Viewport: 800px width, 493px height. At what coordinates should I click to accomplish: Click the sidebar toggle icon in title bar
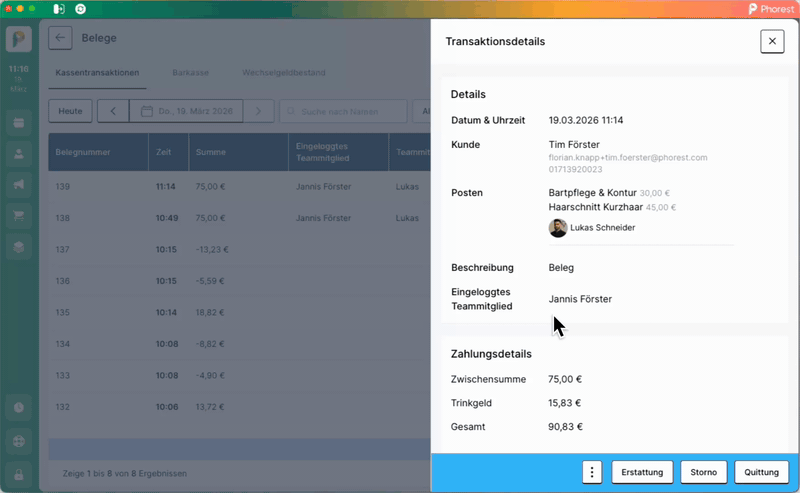(x=59, y=9)
